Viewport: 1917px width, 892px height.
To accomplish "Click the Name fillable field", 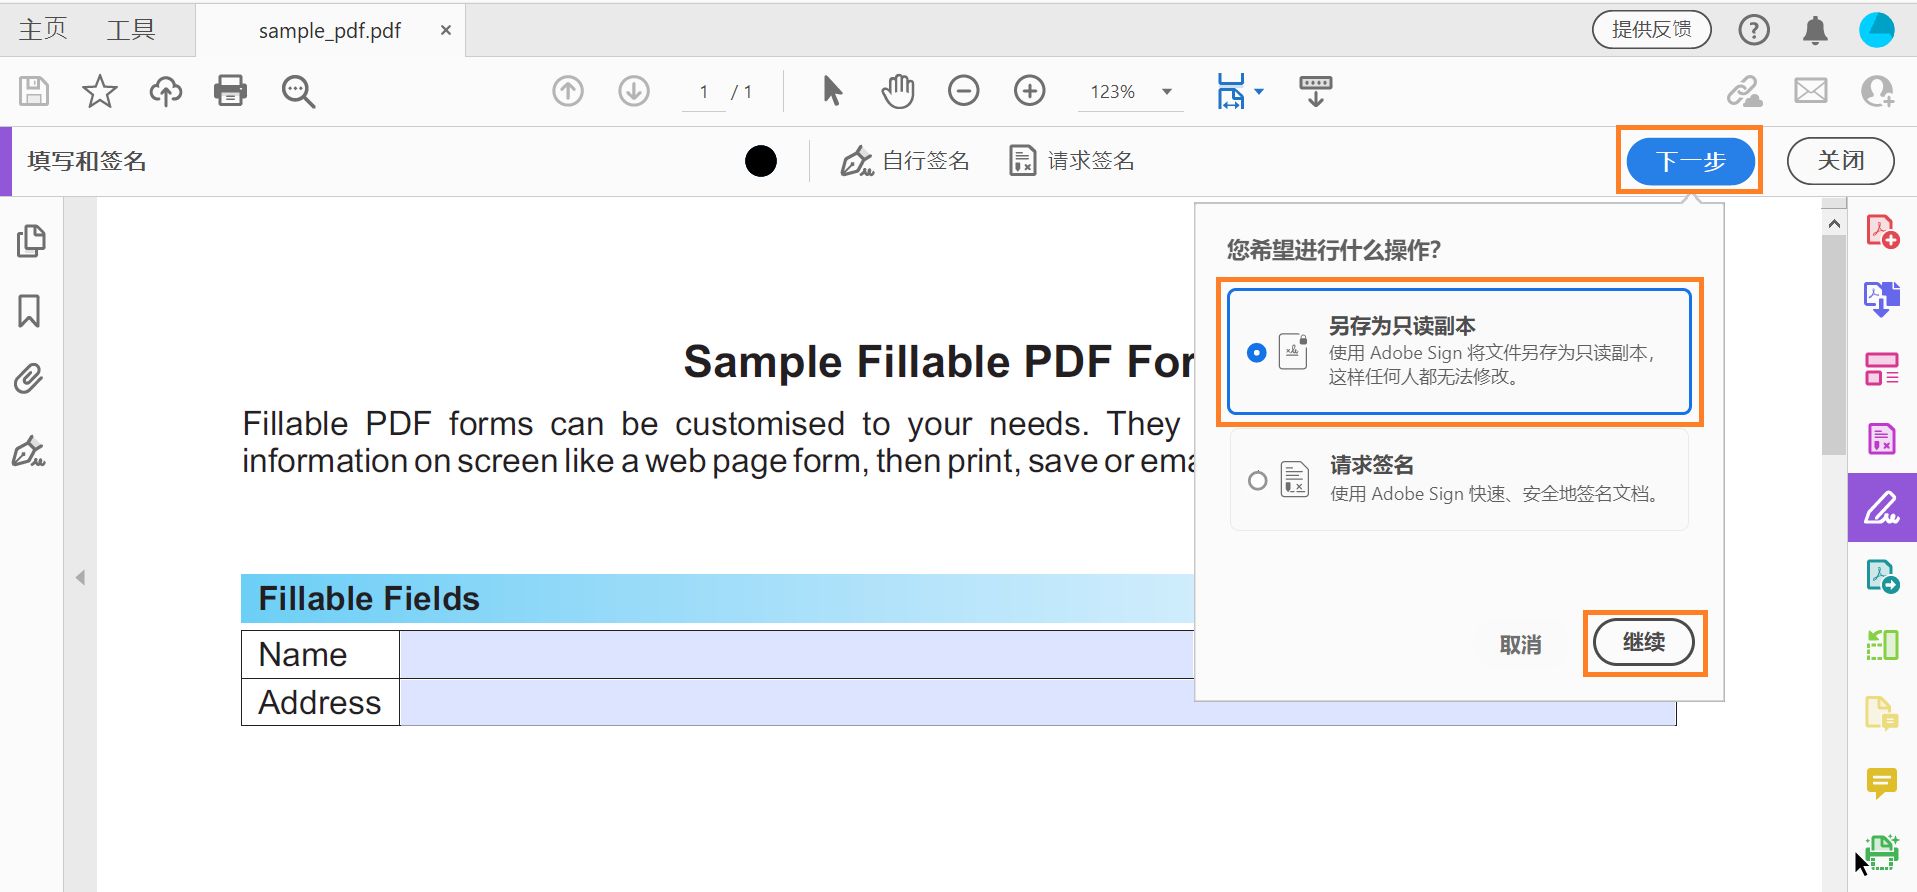I will (797, 654).
